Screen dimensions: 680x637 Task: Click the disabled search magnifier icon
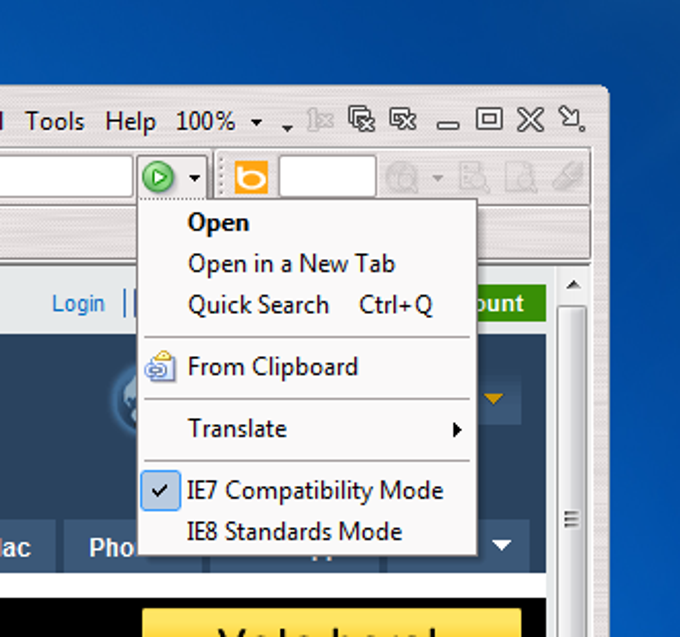[402, 177]
